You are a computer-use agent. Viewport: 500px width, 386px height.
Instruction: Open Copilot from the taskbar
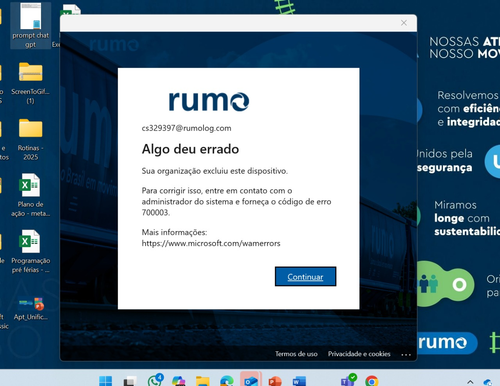(x=178, y=381)
